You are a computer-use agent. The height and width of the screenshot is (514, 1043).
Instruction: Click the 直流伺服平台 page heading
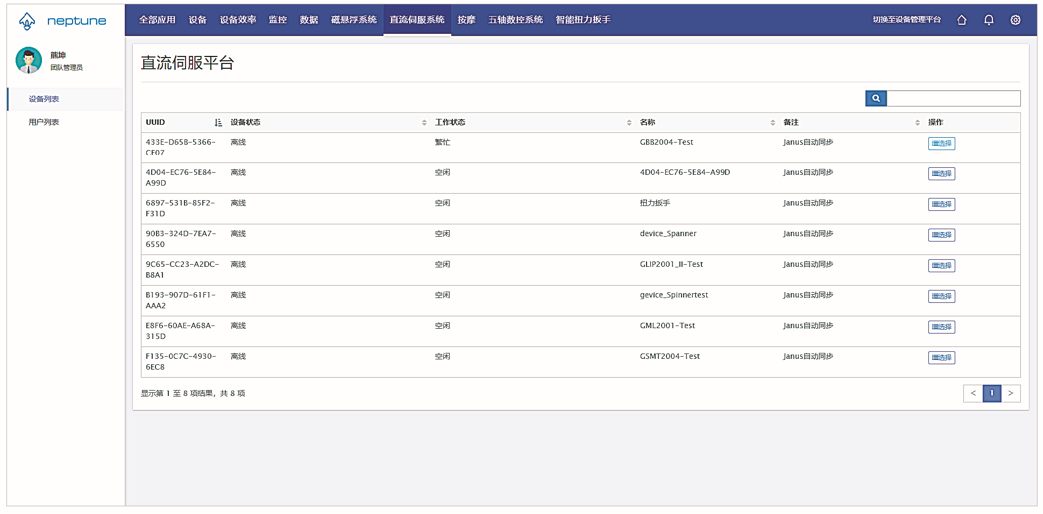tap(188, 63)
